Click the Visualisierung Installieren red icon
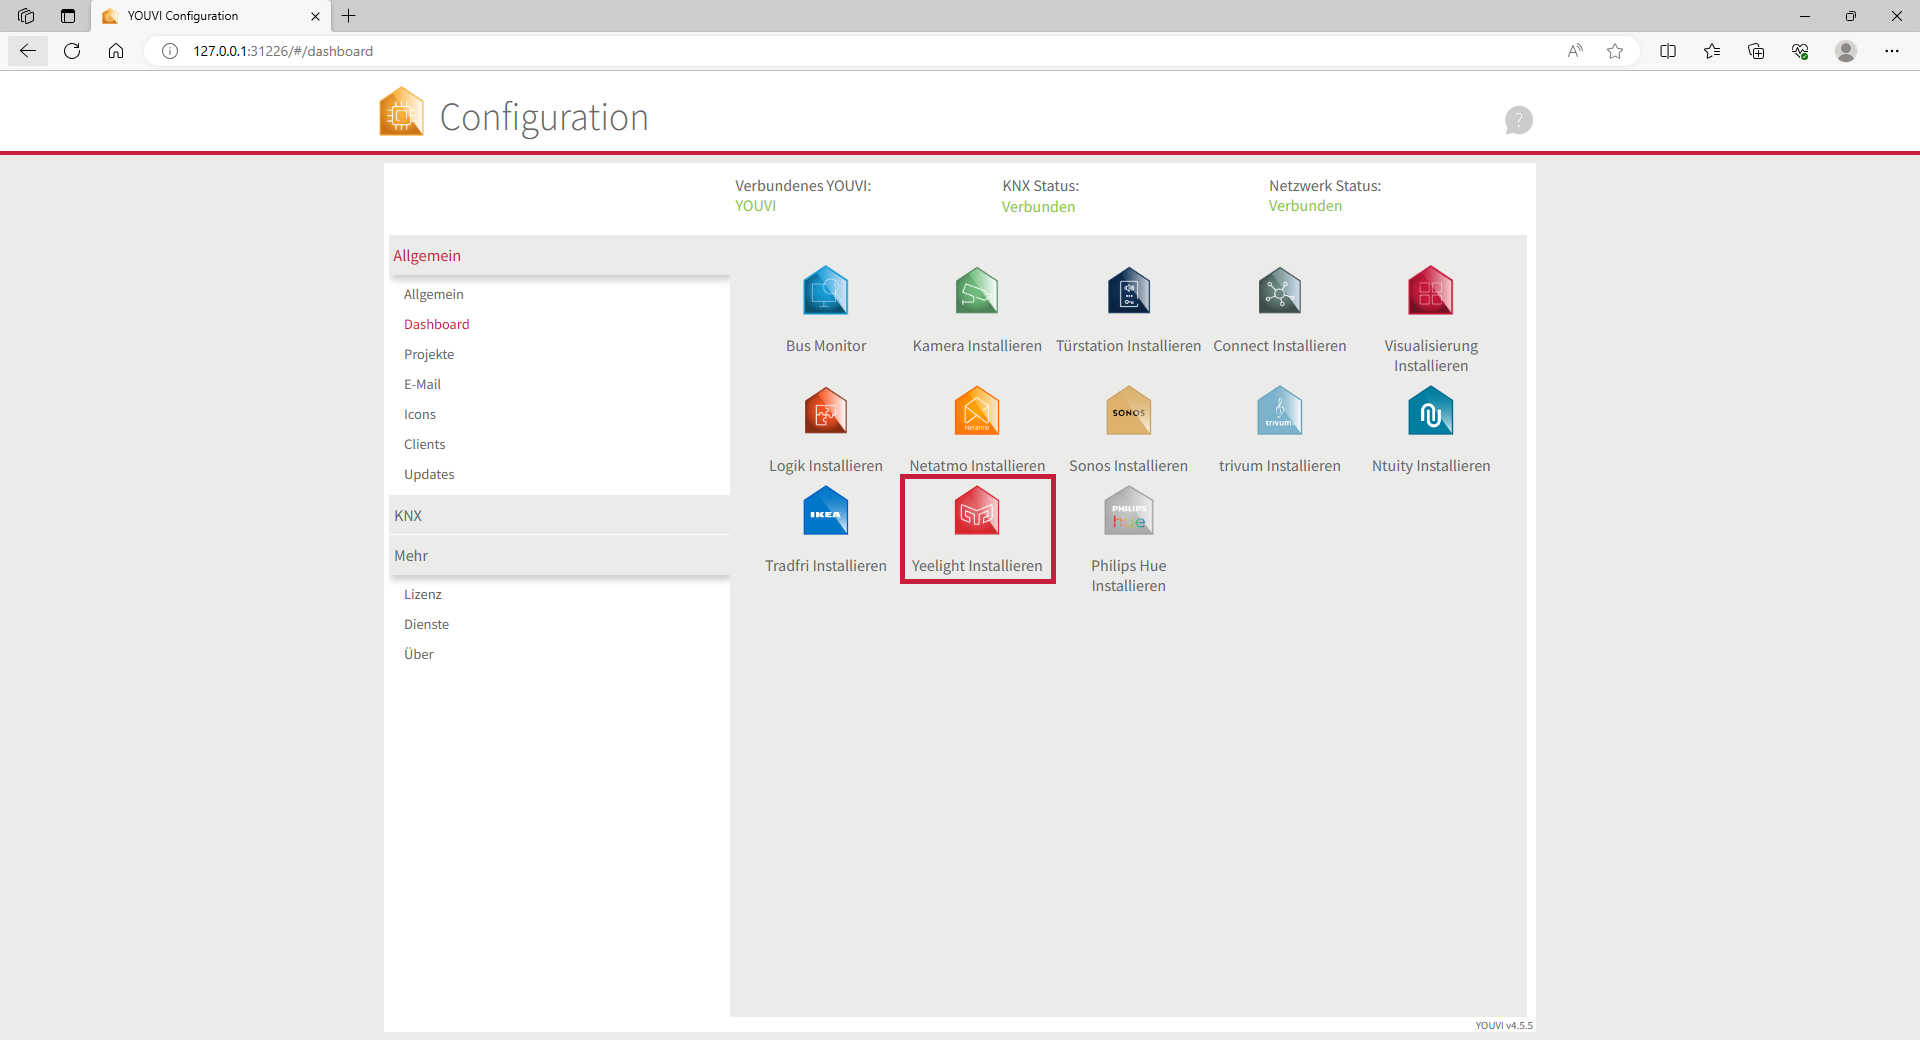This screenshot has width=1920, height=1040. pyautogui.click(x=1431, y=291)
